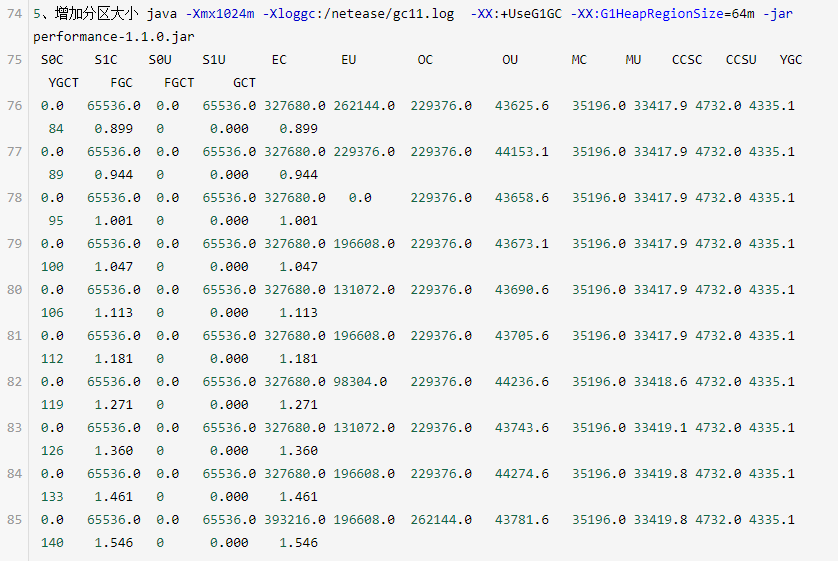838x561 pixels.
Task: Click the performance-1.1.0.jar file name
Action: click(114, 36)
